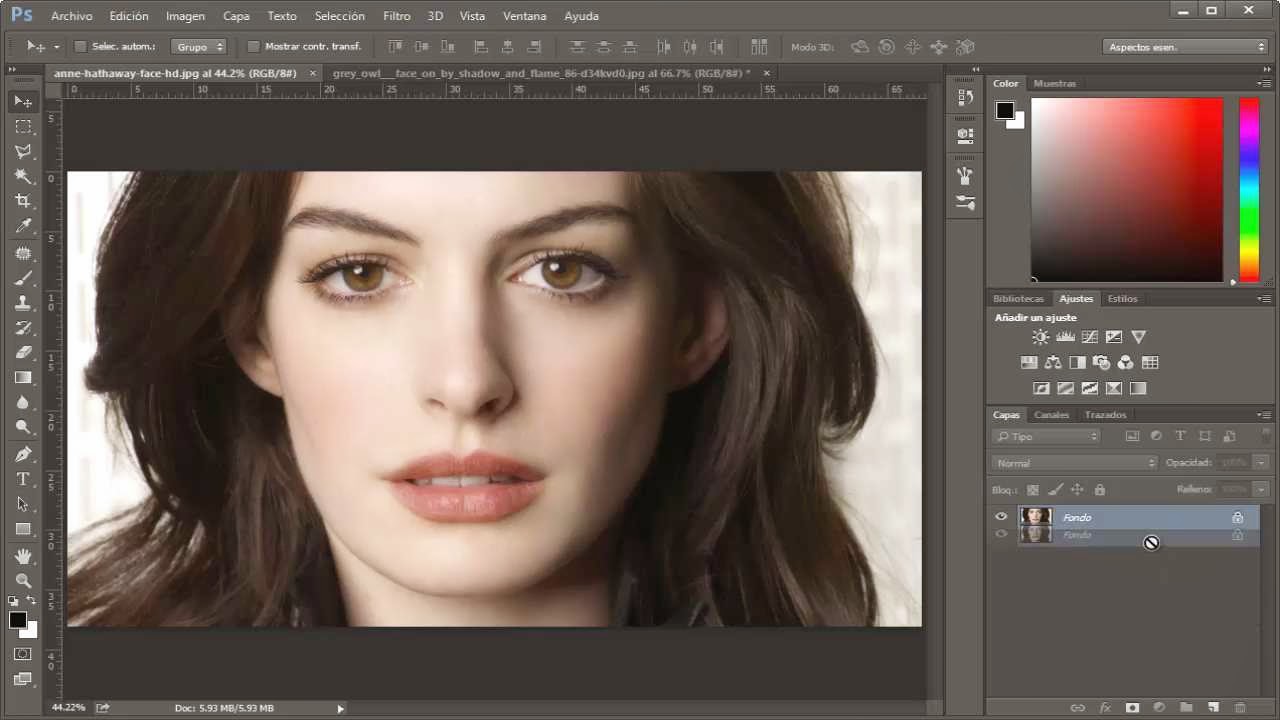This screenshot has width=1280, height=720.
Task: Open the Capas panel flyout menu
Action: pos(1264,414)
